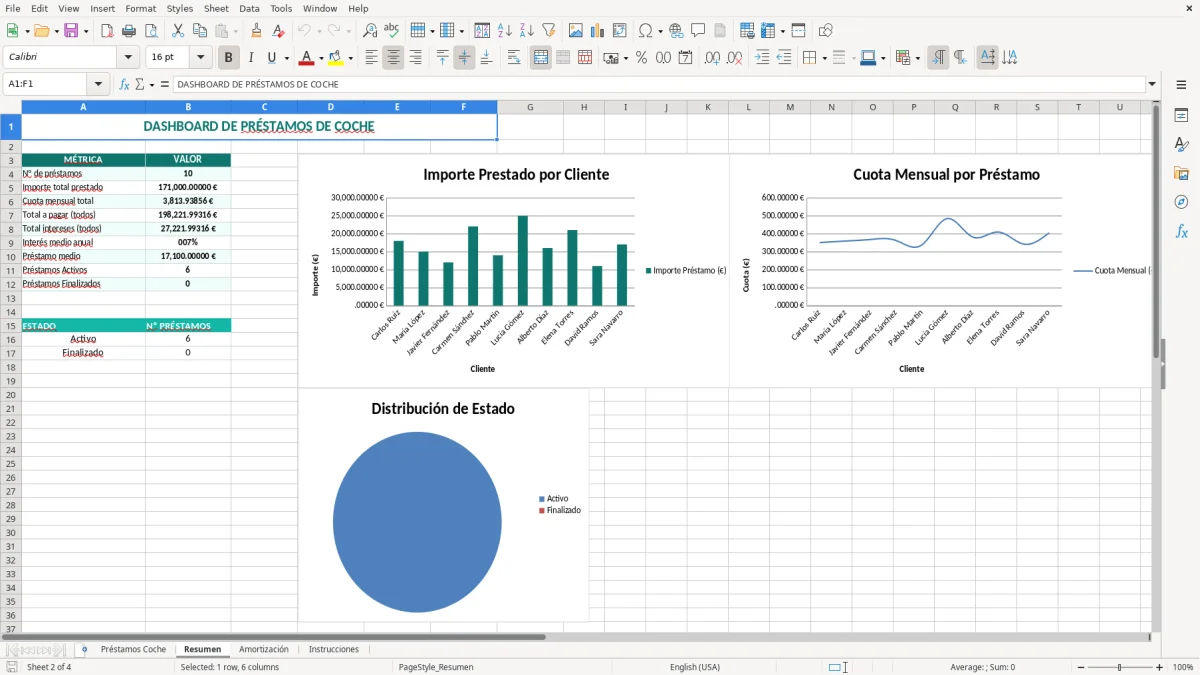Switch to Préstamos Coche sheet tab
Viewport: 1200px width, 675px height.
click(x=133, y=649)
